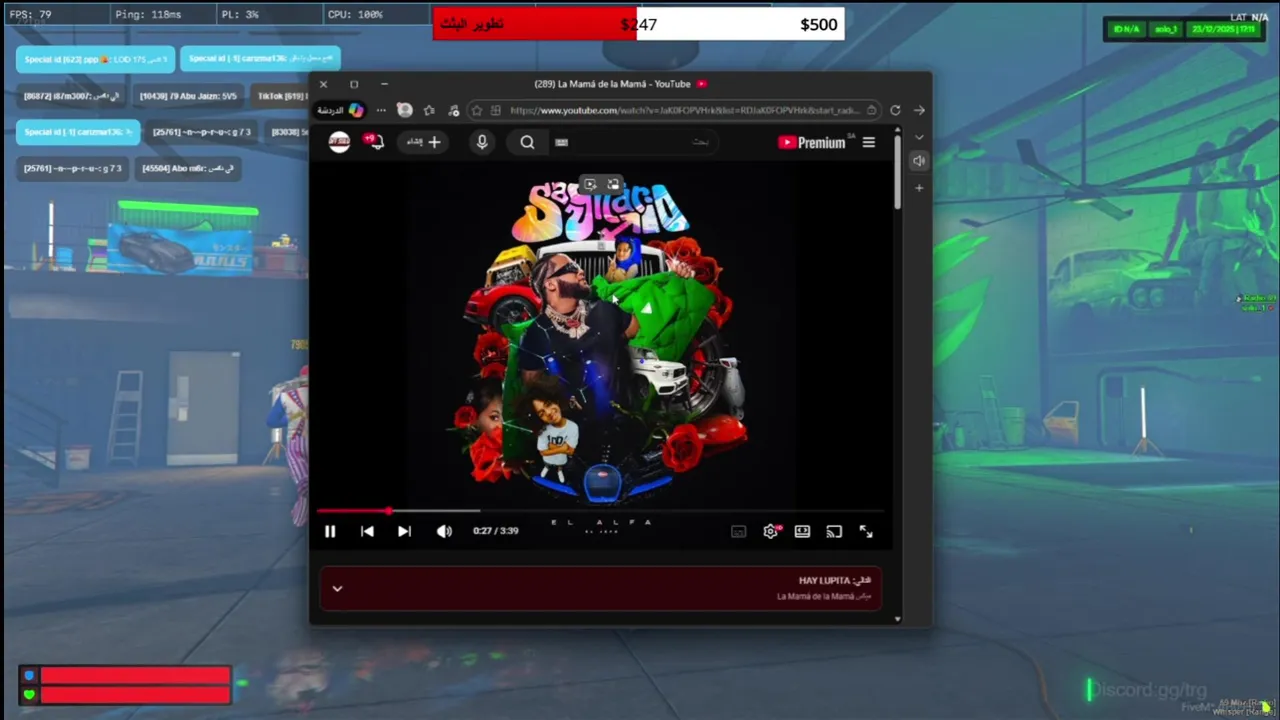Add sidebar item with plus icon
Viewport: 1280px width, 720px height.
click(x=919, y=188)
